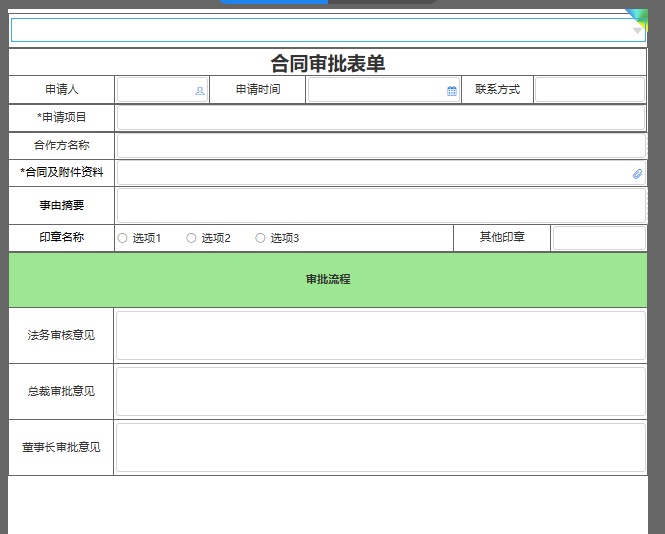
Task: Focus the 总裁审批意见 text area
Action: click(381, 391)
